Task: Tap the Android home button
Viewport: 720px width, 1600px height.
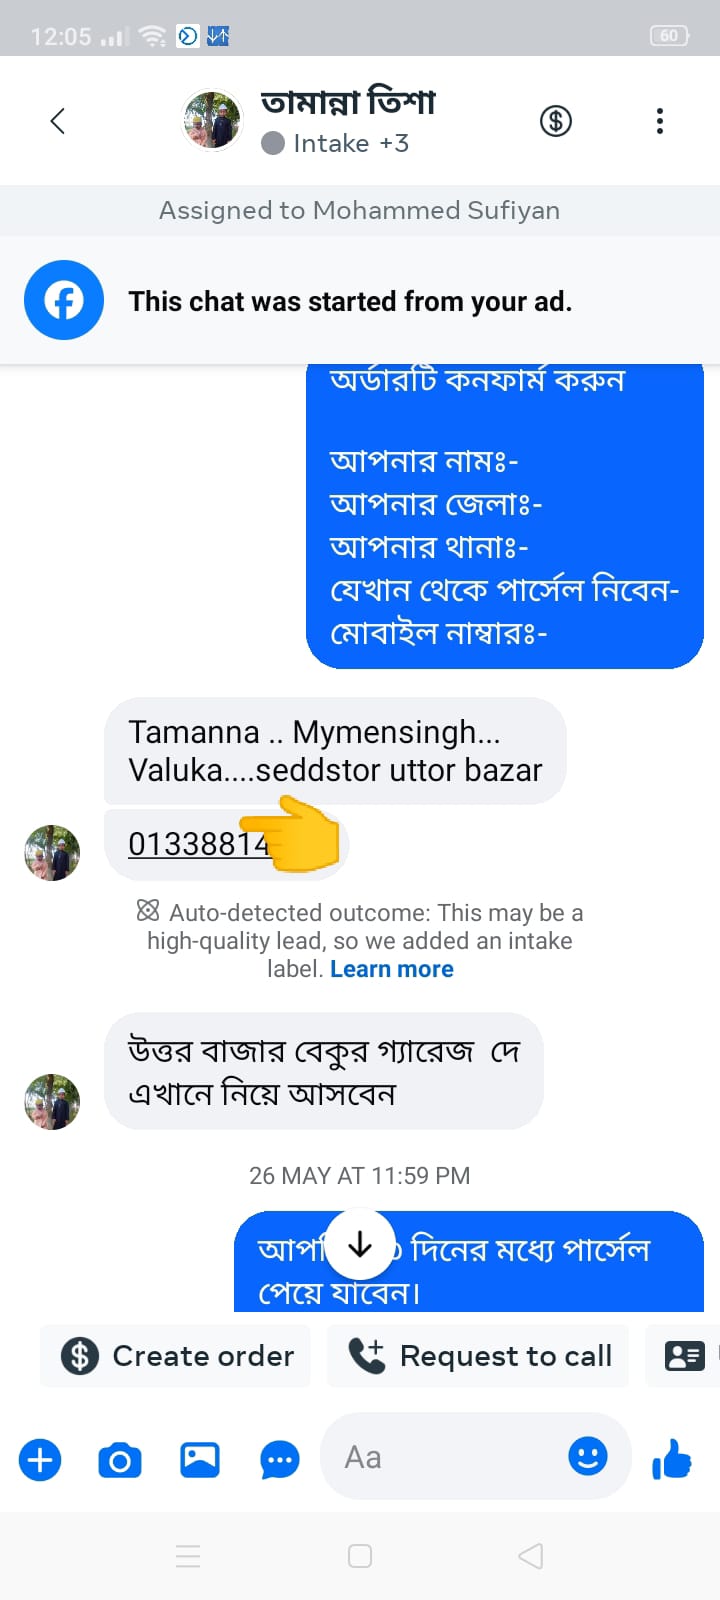Action: tap(360, 1556)
